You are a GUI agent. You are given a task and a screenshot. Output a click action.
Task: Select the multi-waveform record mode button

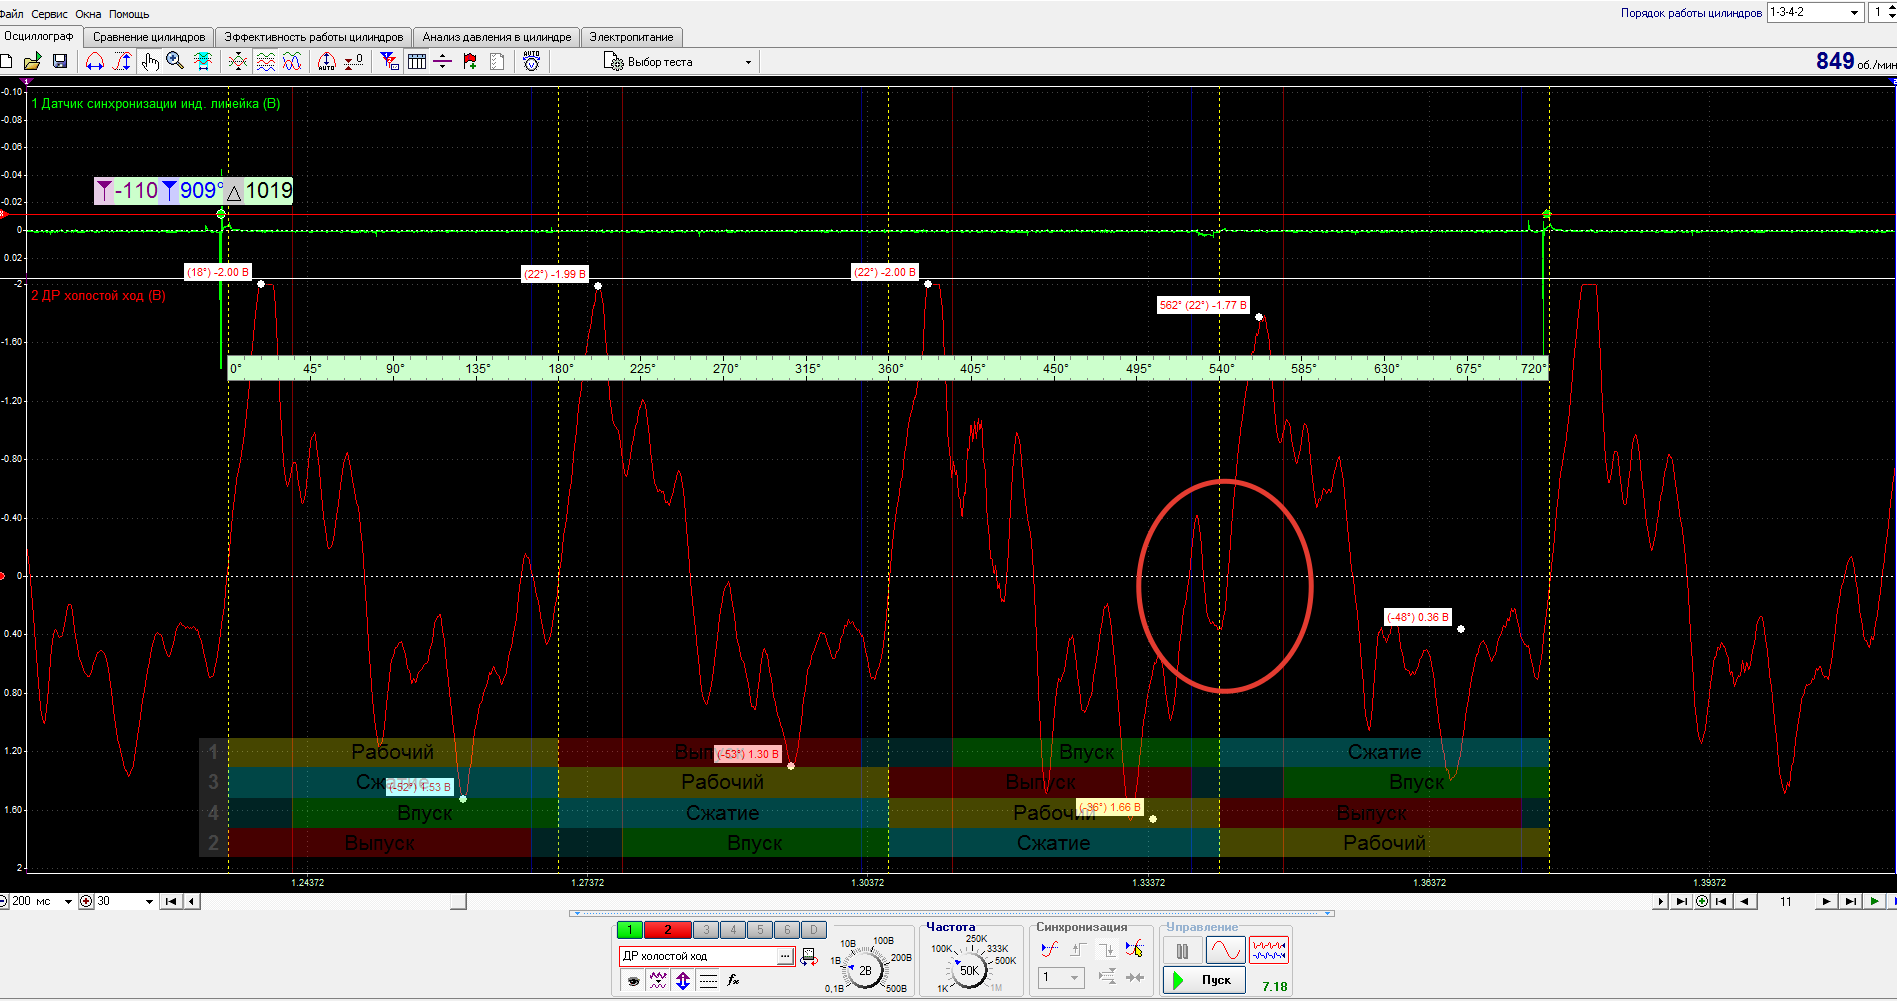coord(1269,951)
